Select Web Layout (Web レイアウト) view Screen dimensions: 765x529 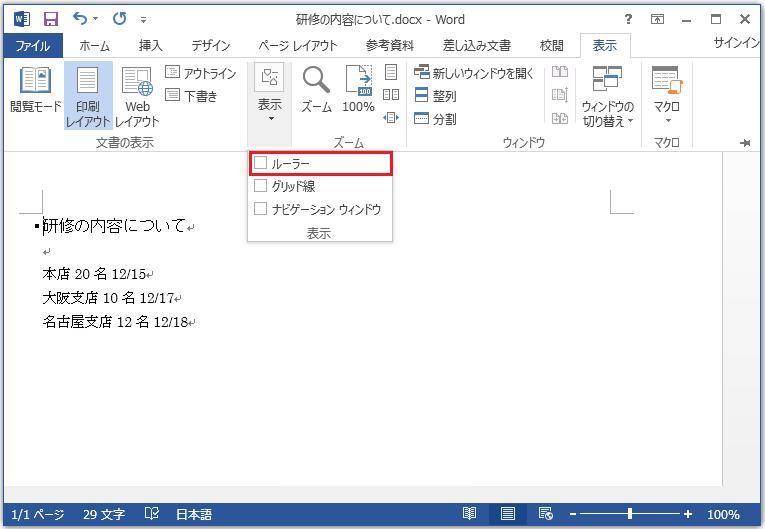(x=137, y=93)
